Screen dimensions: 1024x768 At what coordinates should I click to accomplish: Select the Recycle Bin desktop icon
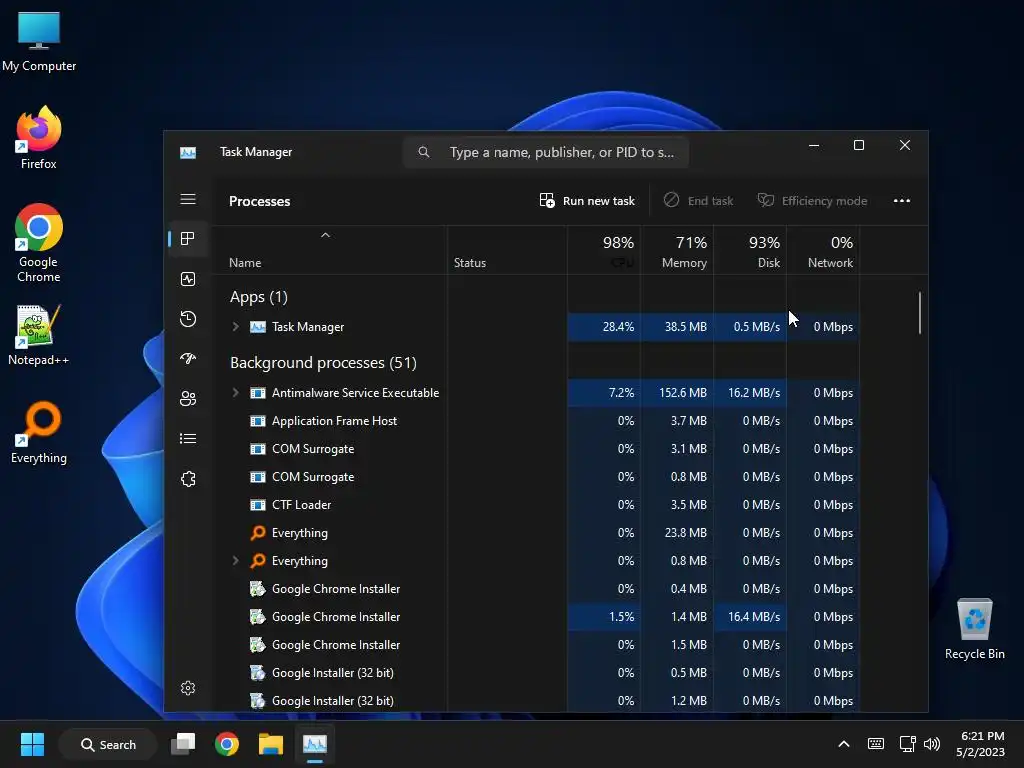[974, 629]
